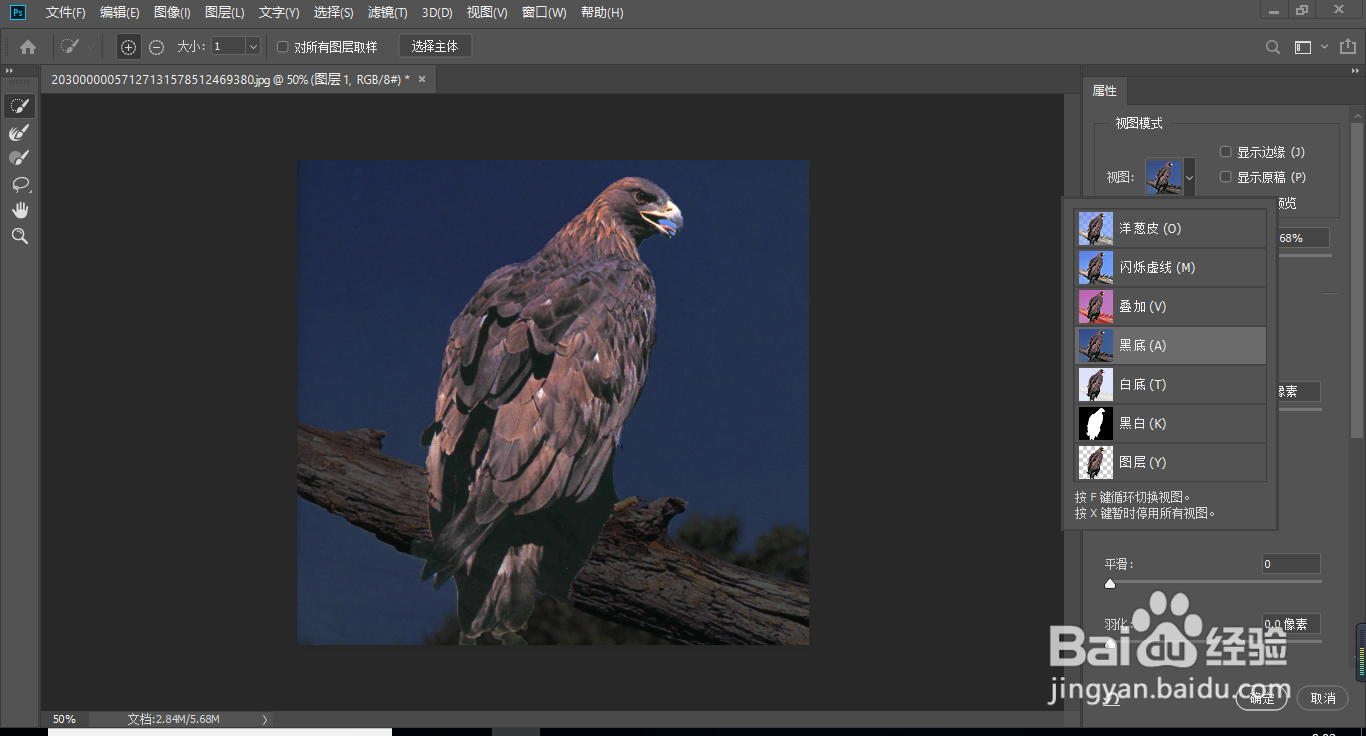Click the 大小 brush size field

point(228,46)
